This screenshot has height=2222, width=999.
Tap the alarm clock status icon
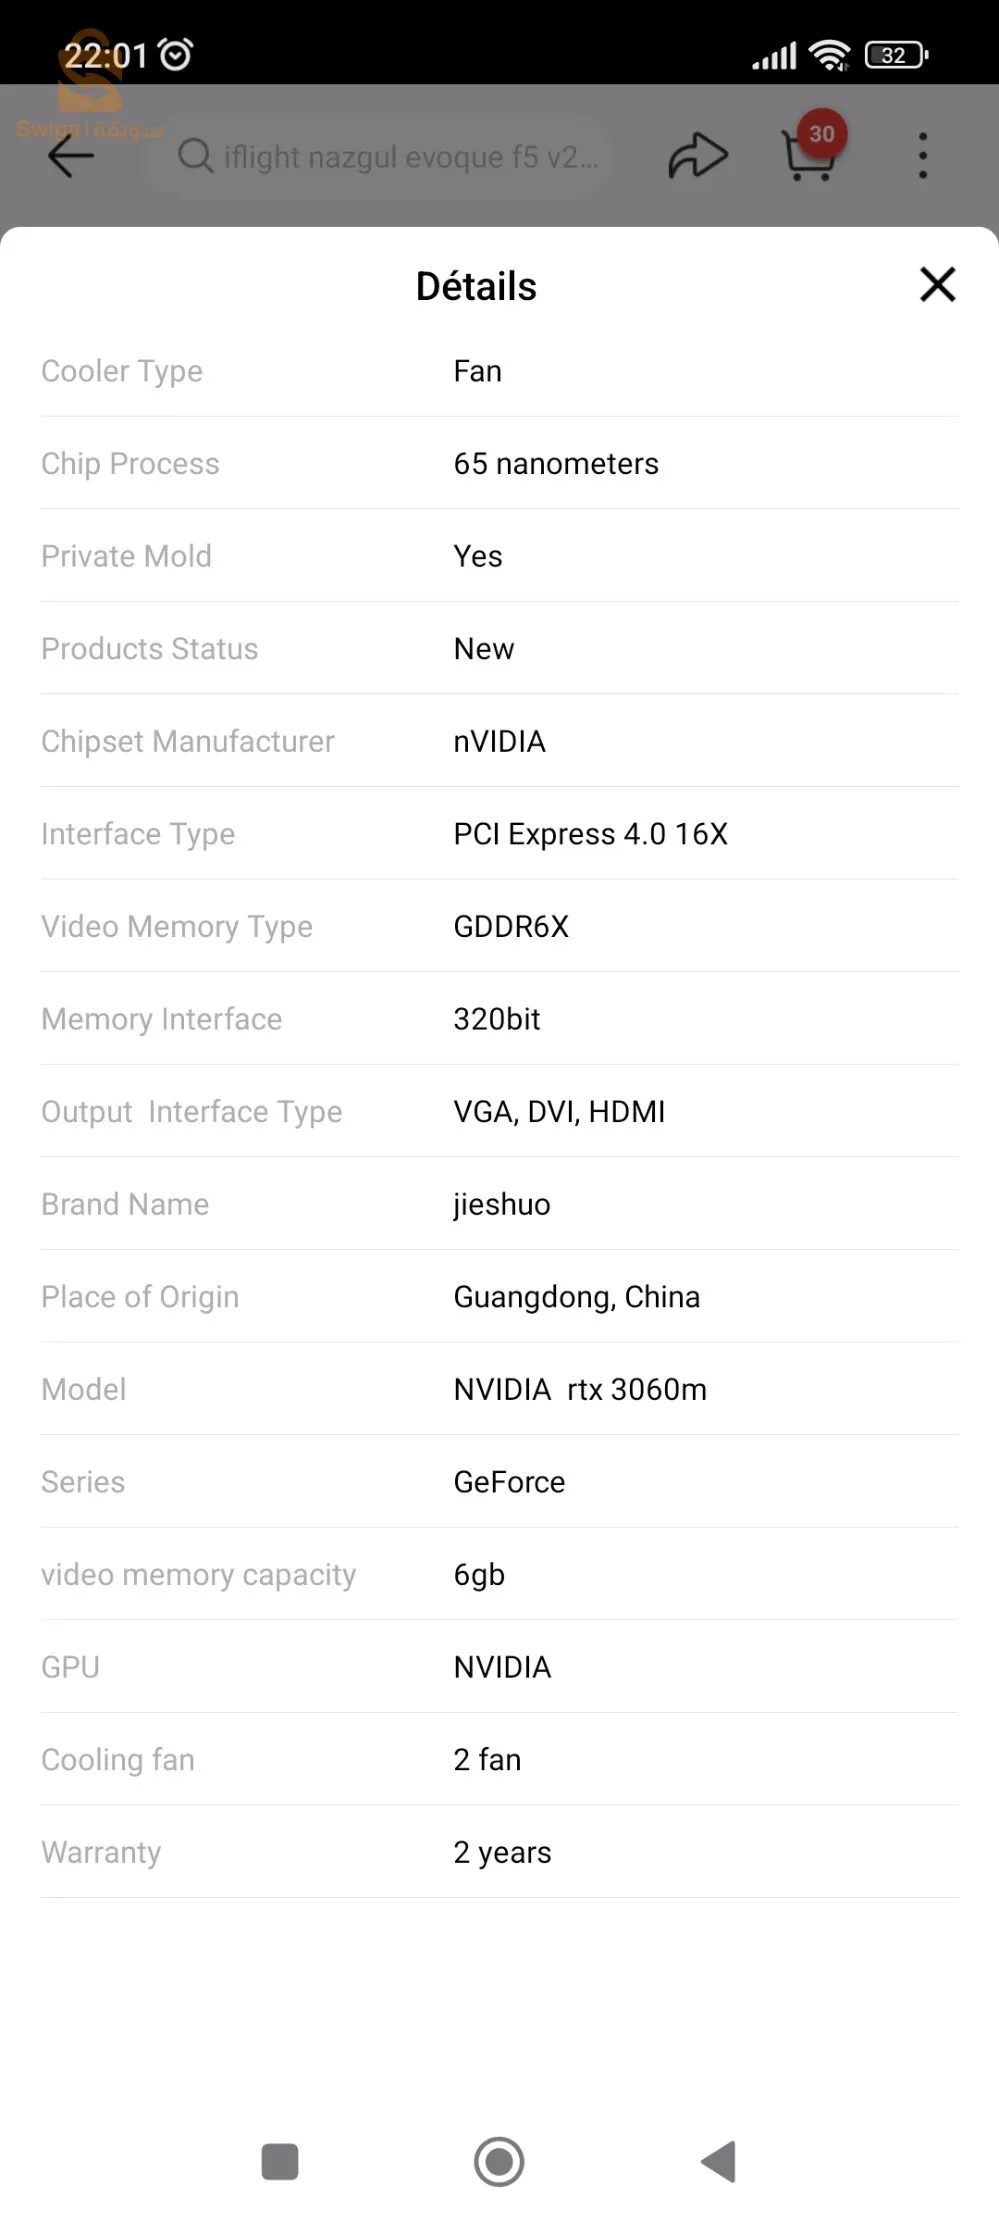click(x=177, y=54)
